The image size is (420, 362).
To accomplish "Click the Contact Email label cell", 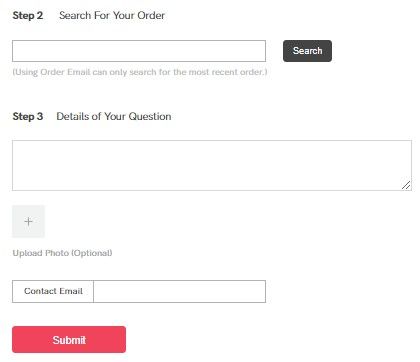I will 53,291.
